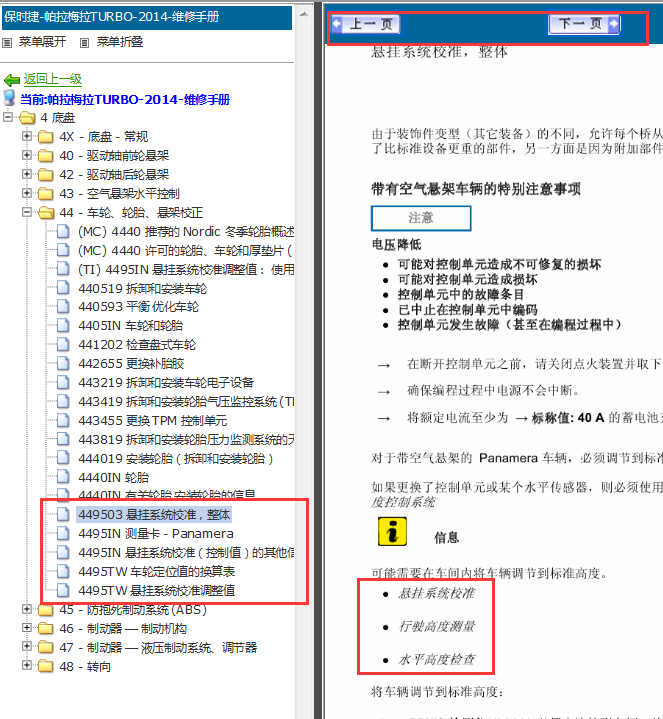This screenshot has height=719, width=663.
Task: Click the 注意 notice box
Action: [421, 218]
